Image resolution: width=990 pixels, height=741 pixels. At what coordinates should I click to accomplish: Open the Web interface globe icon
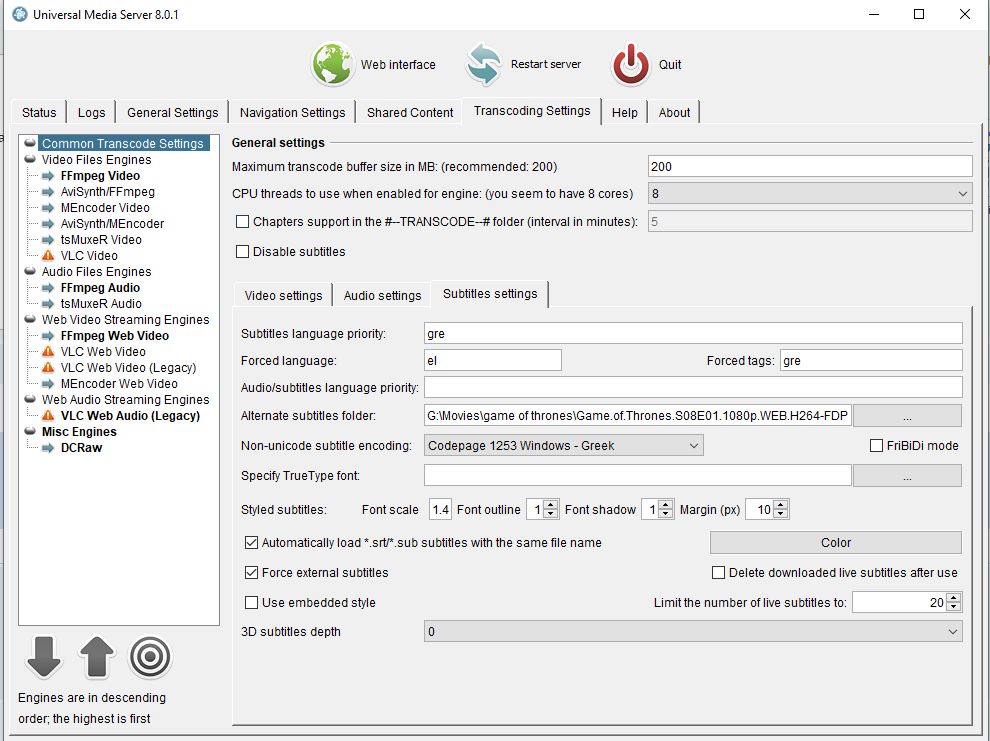click(x=332, y=64)
